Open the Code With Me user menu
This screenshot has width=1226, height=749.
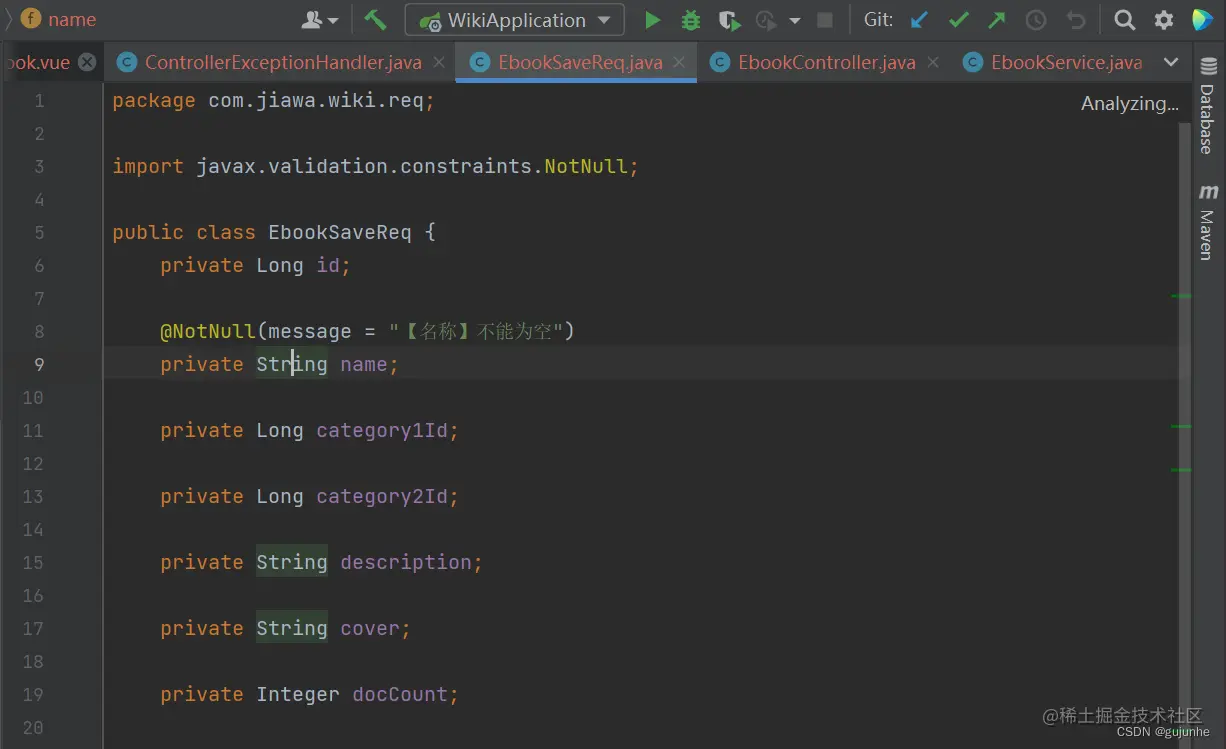[x=320, y=20]
